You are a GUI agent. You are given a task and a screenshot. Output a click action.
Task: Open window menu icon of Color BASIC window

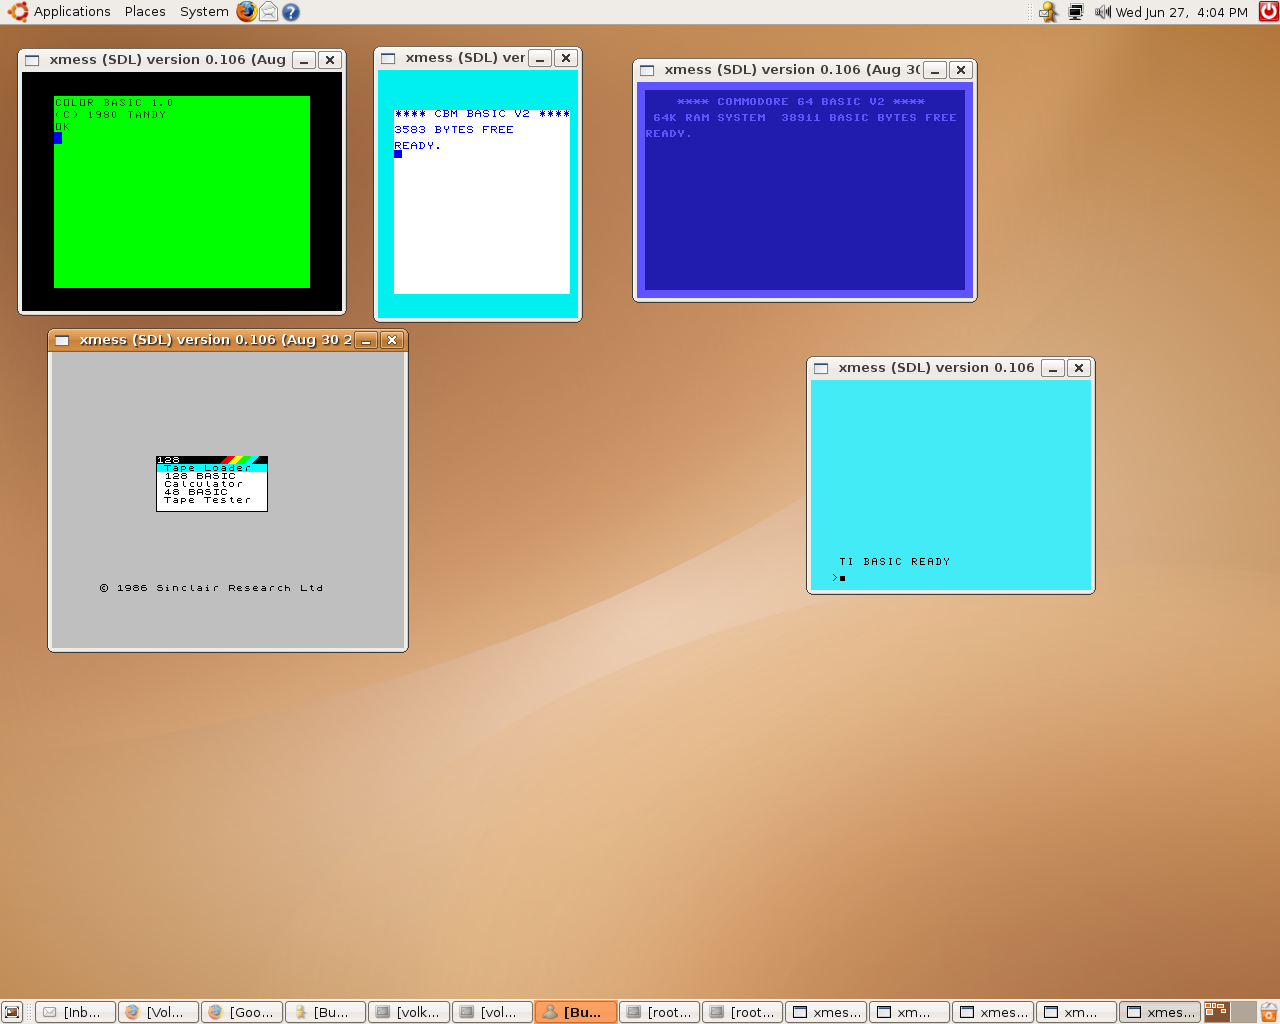(32, 60)
